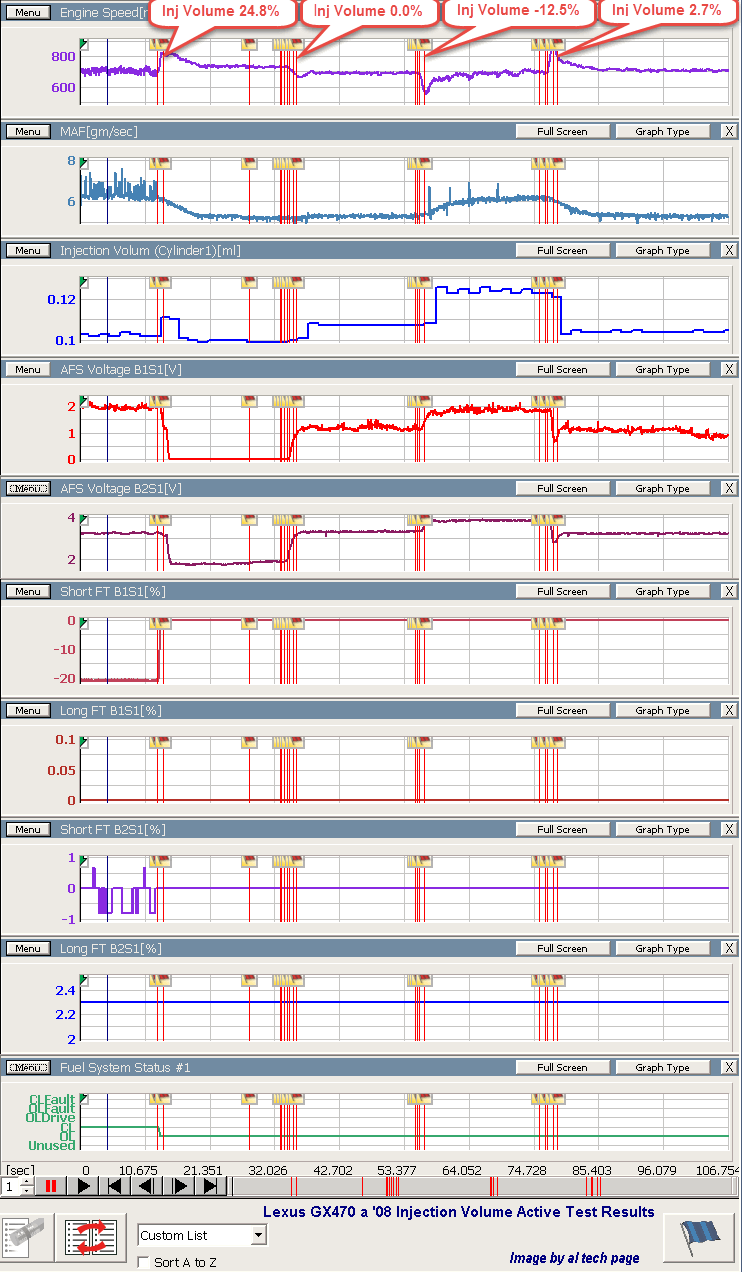
Task: Click Full Screen on Short FT B2S1
Action: 561,829
